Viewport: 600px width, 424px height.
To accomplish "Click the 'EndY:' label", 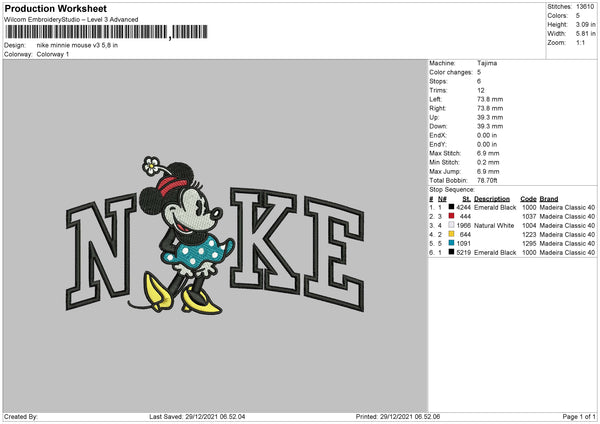I will pos(438,144).
